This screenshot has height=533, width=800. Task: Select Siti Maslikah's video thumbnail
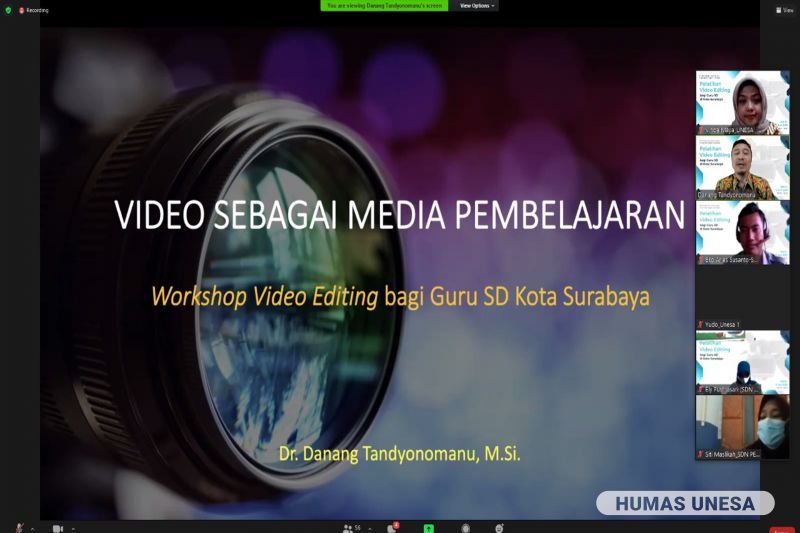point(742,427)
